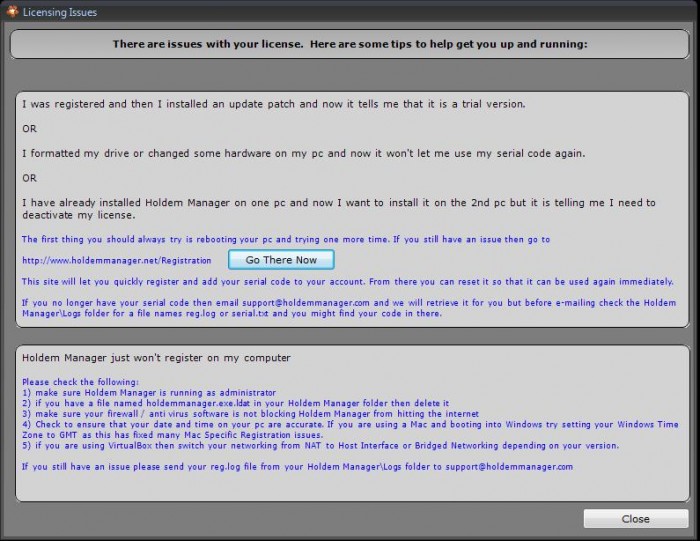Click the 'I was registered and then I installed' line
The width and height of the screenshot is (700, 541).
(x=274, y=104)
